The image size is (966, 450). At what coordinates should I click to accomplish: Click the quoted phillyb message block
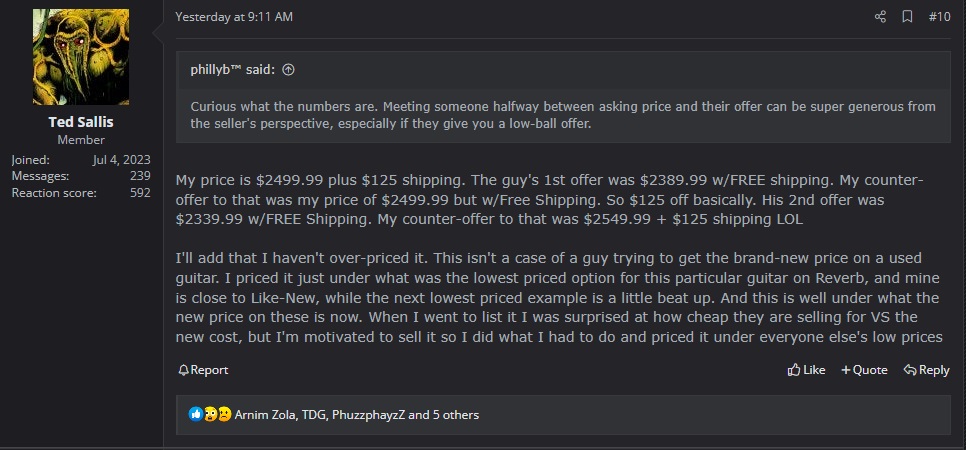562,115
